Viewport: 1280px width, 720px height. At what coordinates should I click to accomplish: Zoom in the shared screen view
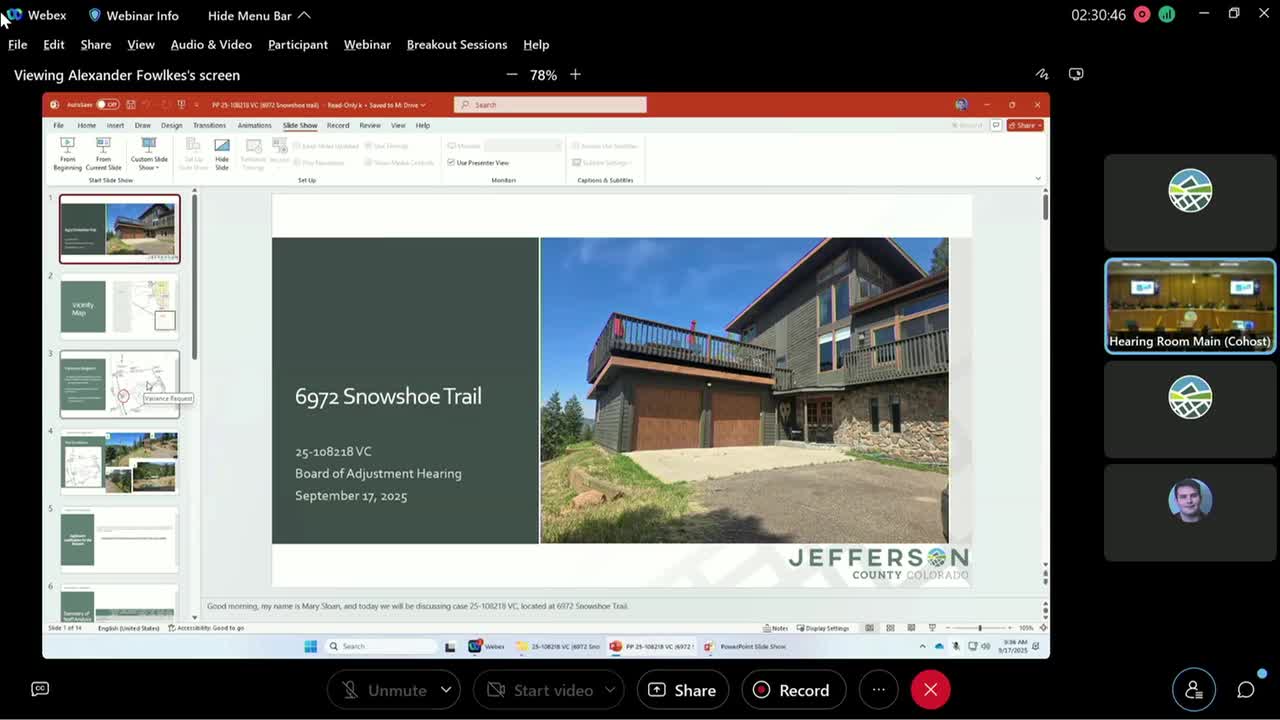[x=575, y=75]
